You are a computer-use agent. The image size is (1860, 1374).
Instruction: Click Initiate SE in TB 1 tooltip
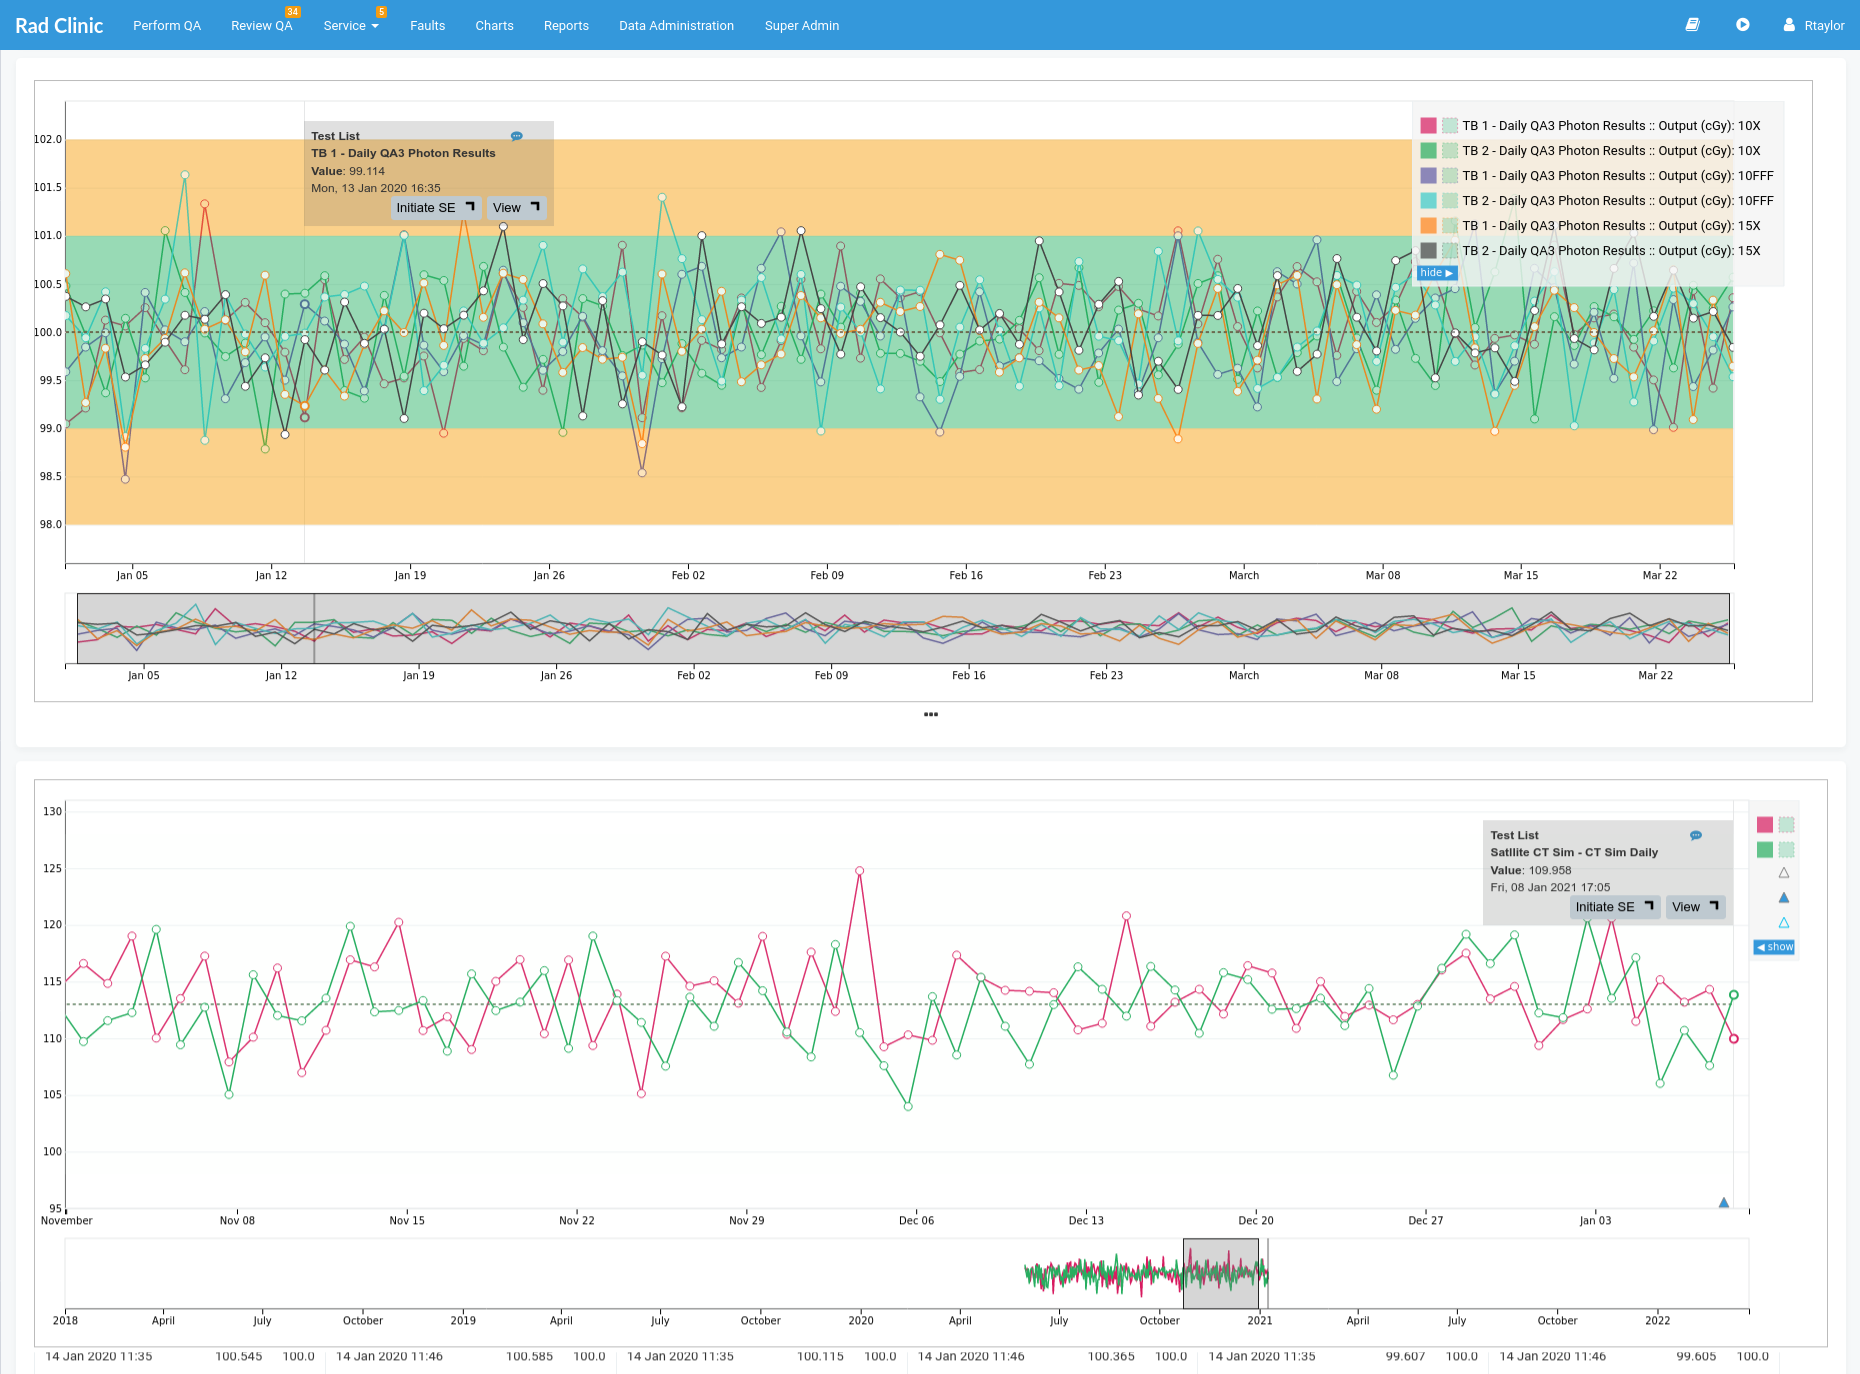[x=435, y=208]
